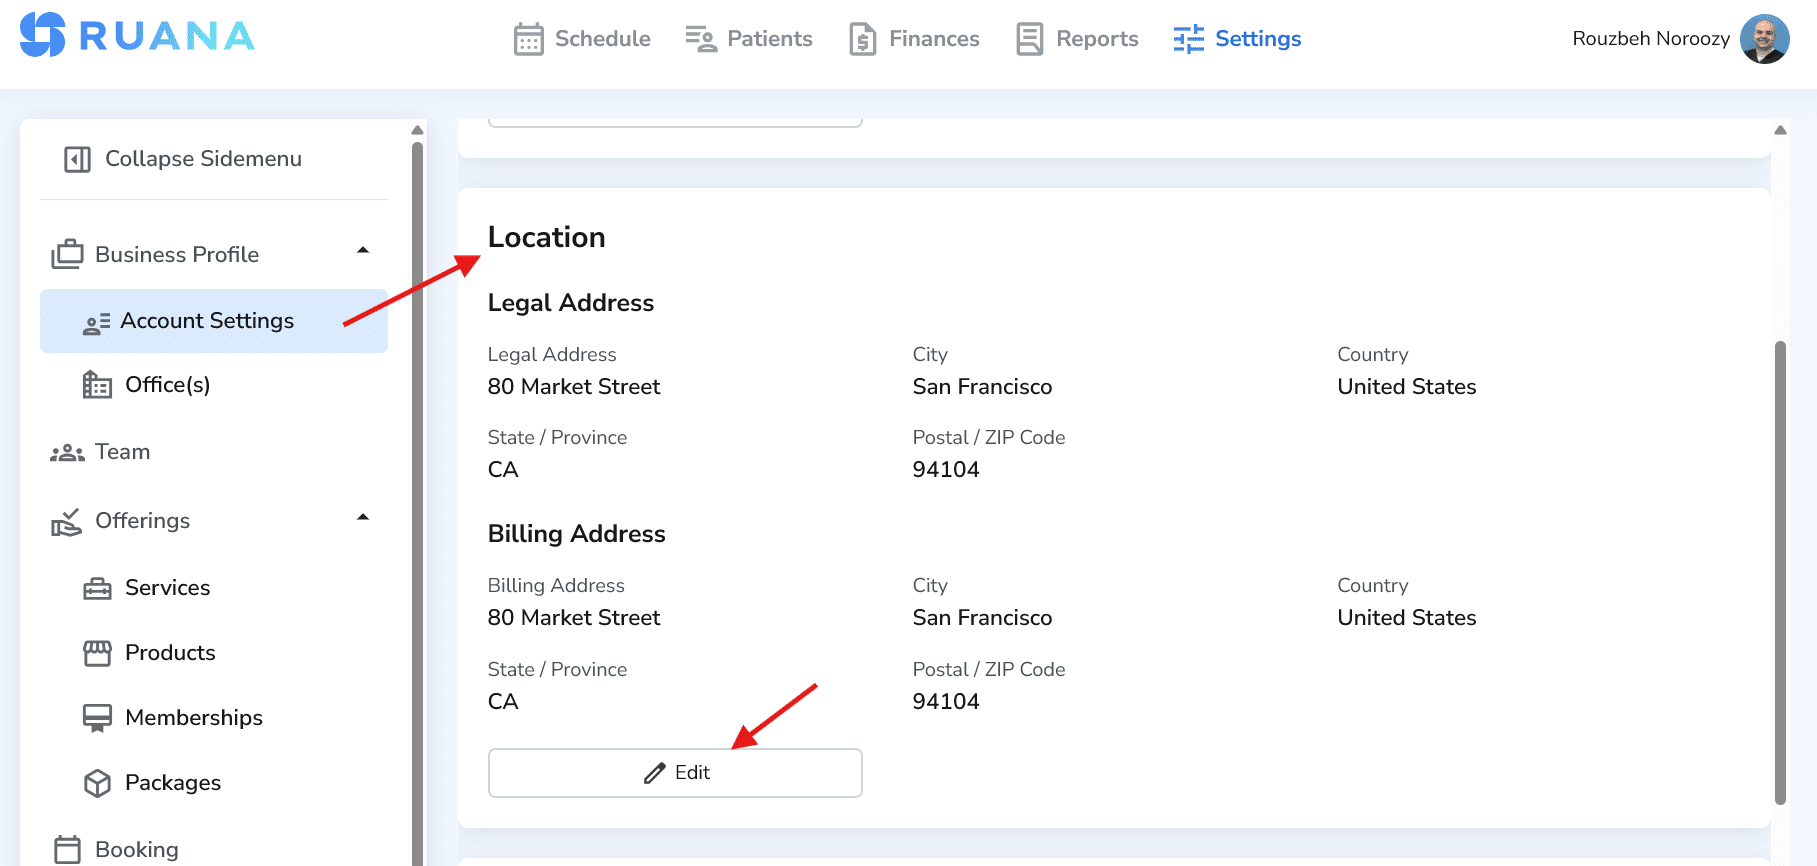Click the Ruana logo icon
1817x866 pixels.
(x=42, y=35)
